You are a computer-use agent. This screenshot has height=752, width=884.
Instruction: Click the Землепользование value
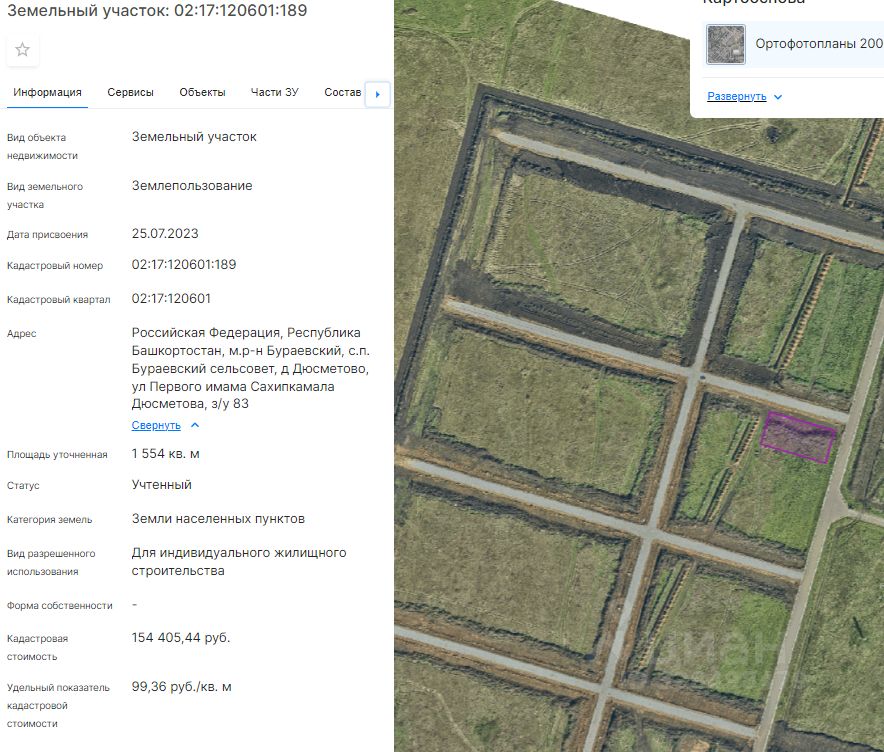192,186
